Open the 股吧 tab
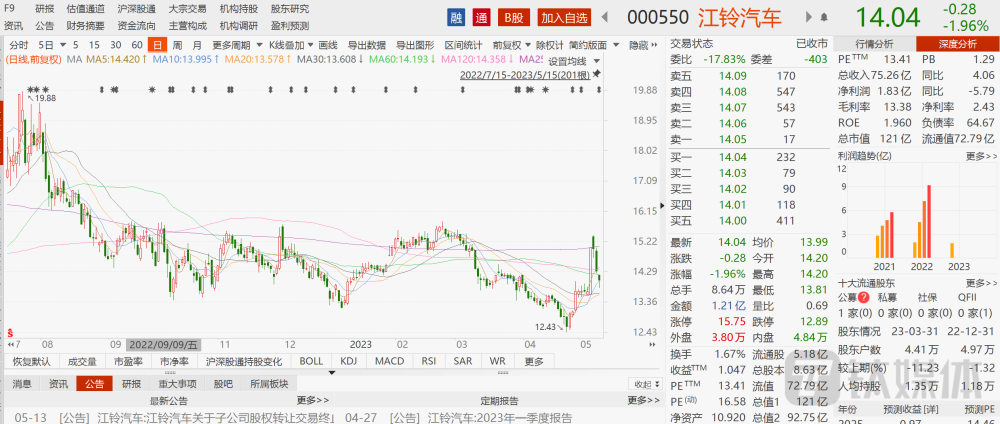1000x424 pixels. tap(223, 384)
